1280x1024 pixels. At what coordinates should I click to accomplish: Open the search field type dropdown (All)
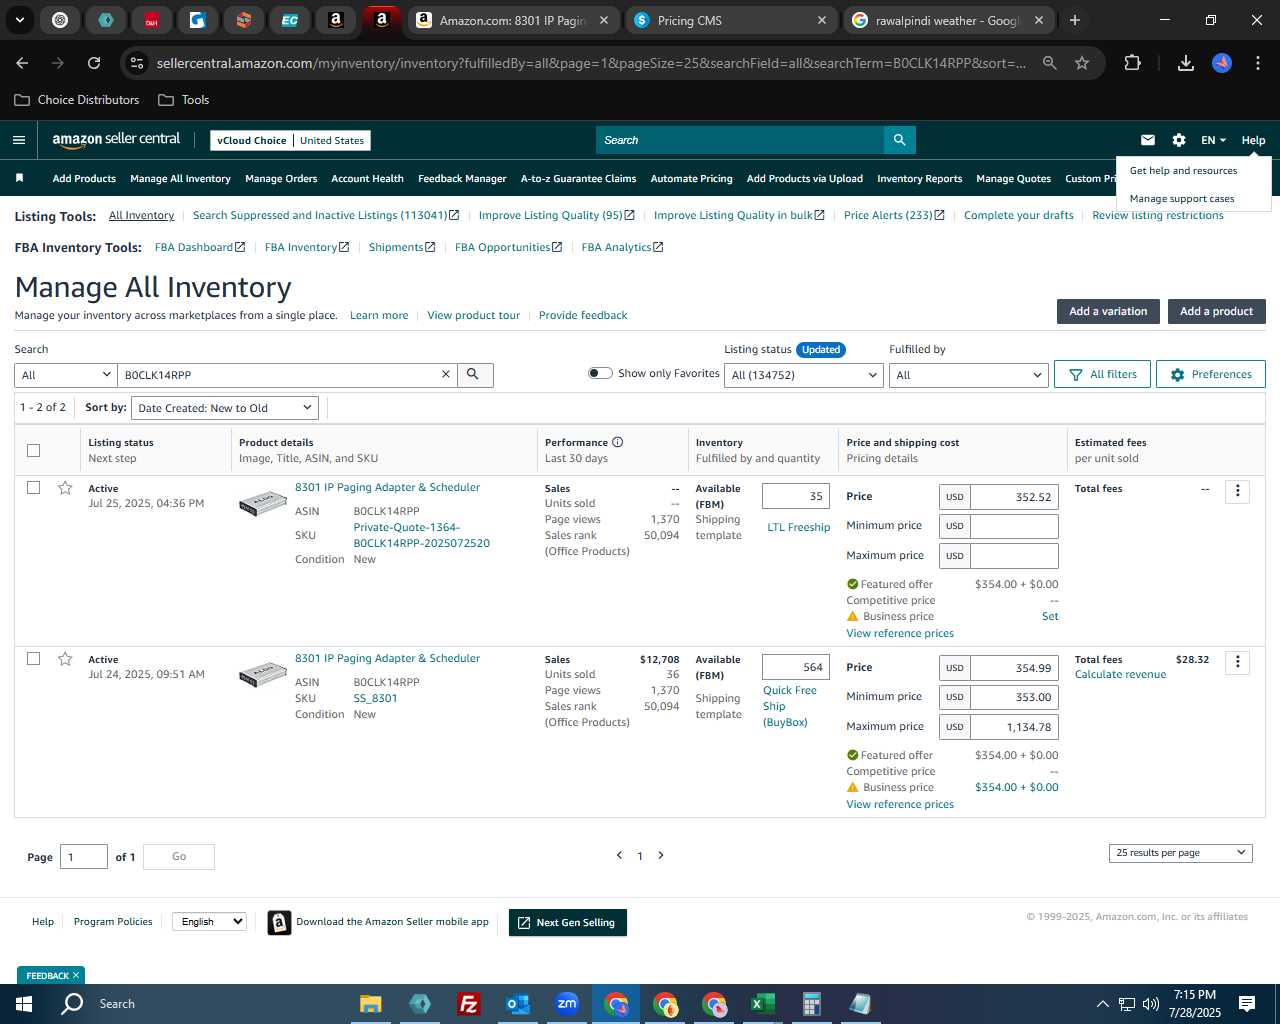tap(66, 375)
